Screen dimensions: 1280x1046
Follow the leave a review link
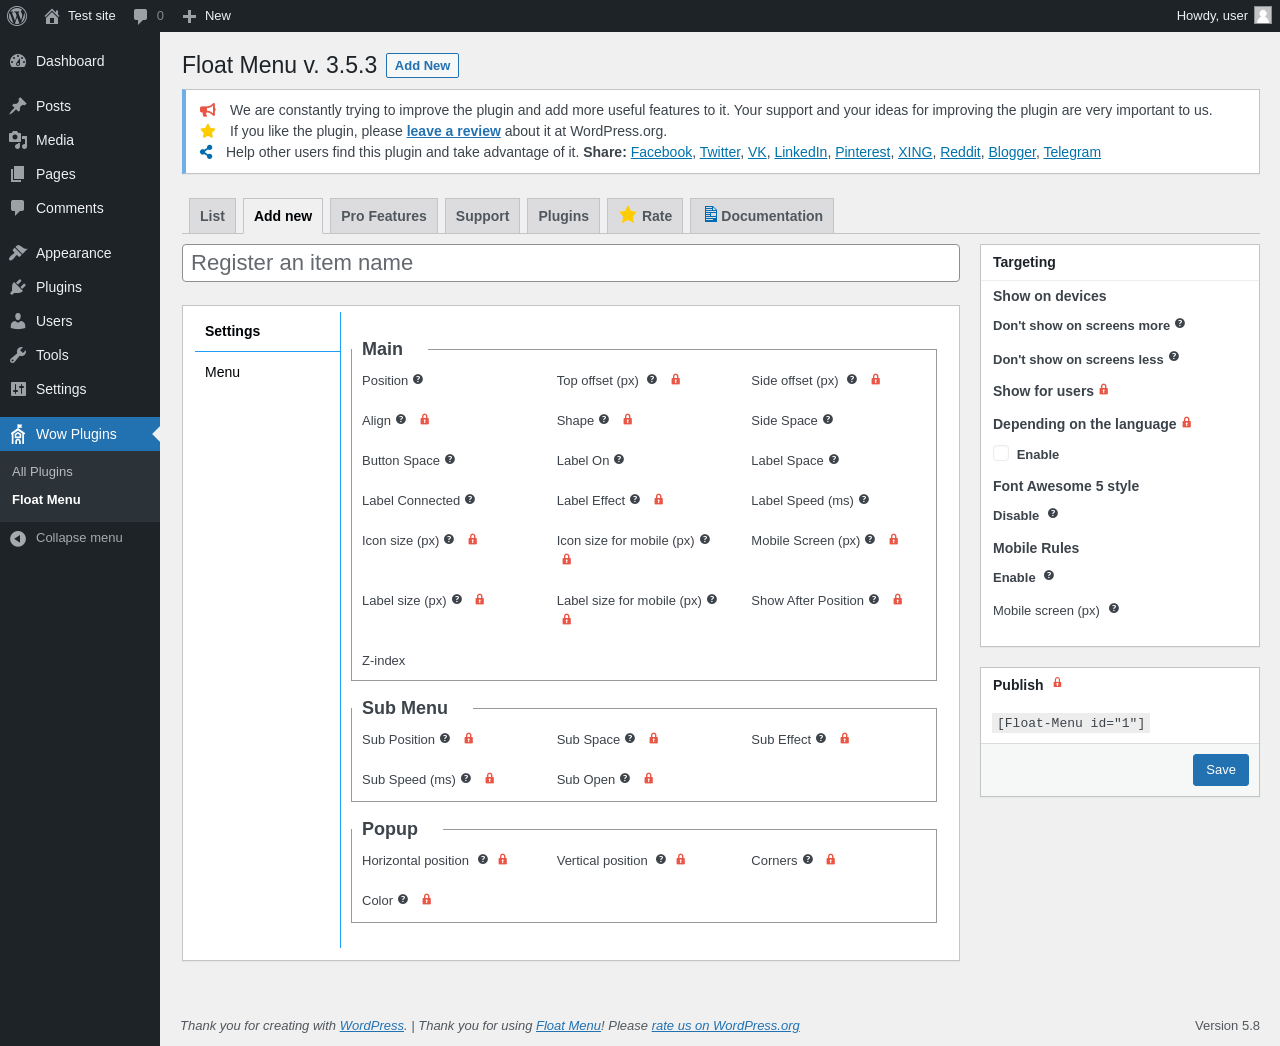[x=453, y=131]
